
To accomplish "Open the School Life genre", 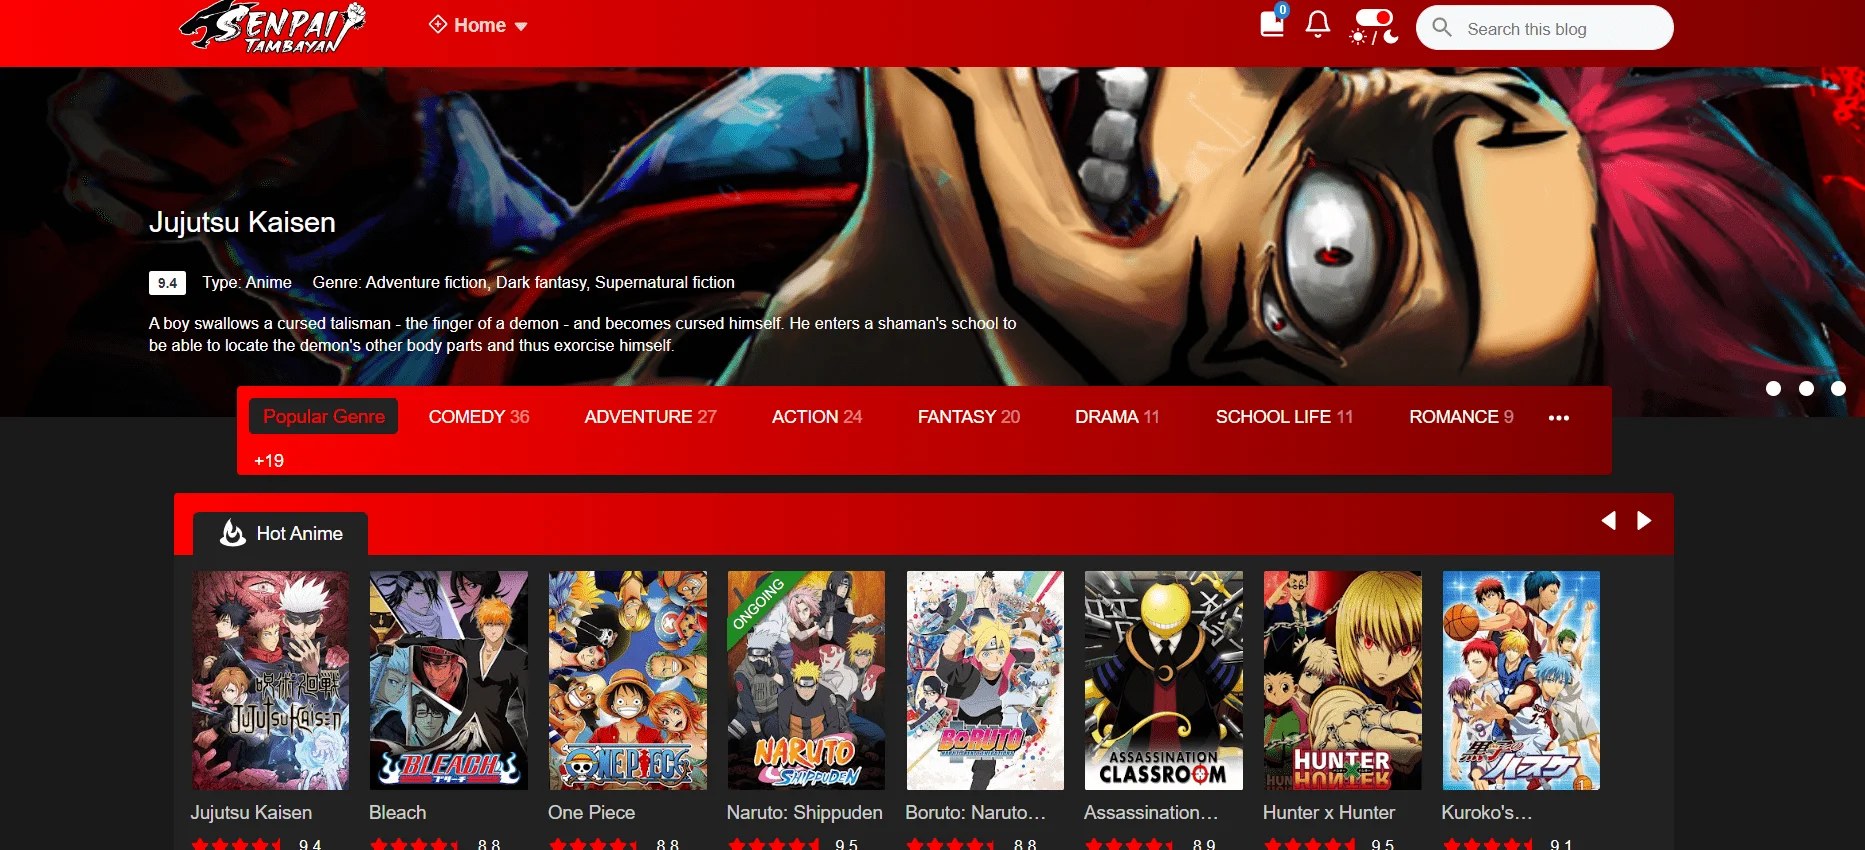I will [1284, 417].
